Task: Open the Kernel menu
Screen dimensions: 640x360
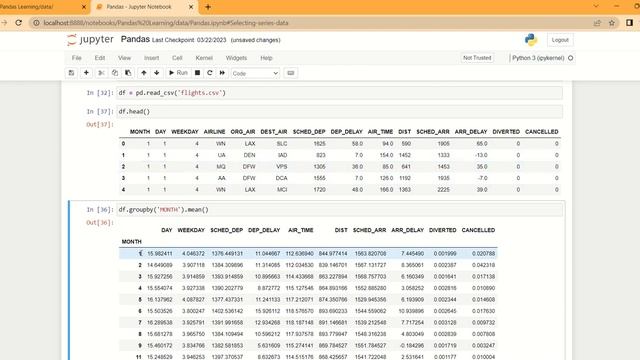Action: (204, 58)
